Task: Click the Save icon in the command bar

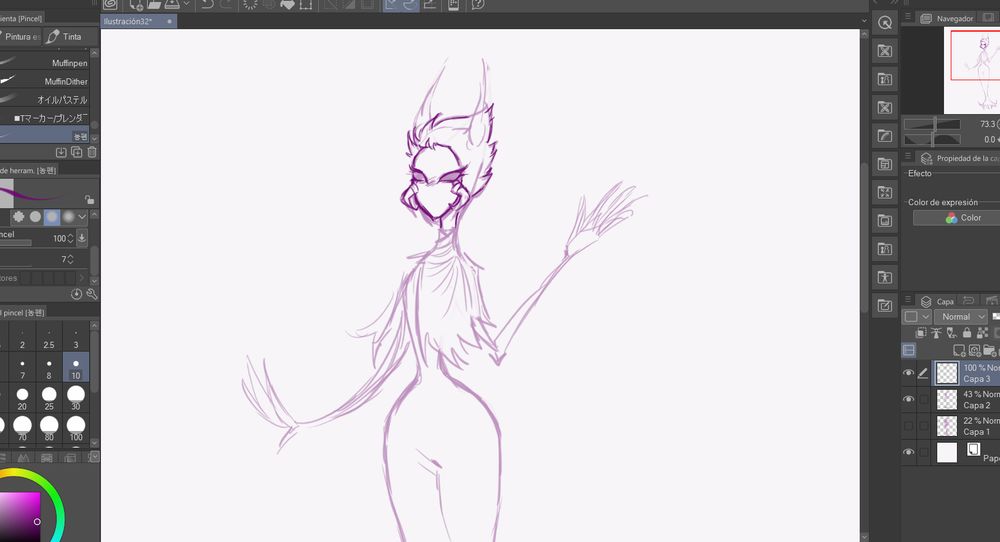Action: [172, 4]
